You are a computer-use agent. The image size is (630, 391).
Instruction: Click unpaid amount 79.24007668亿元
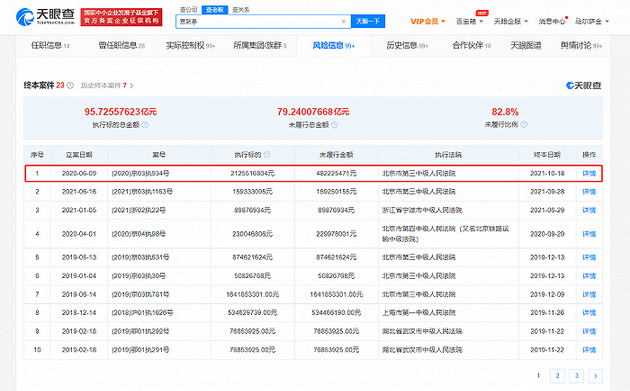313,112
